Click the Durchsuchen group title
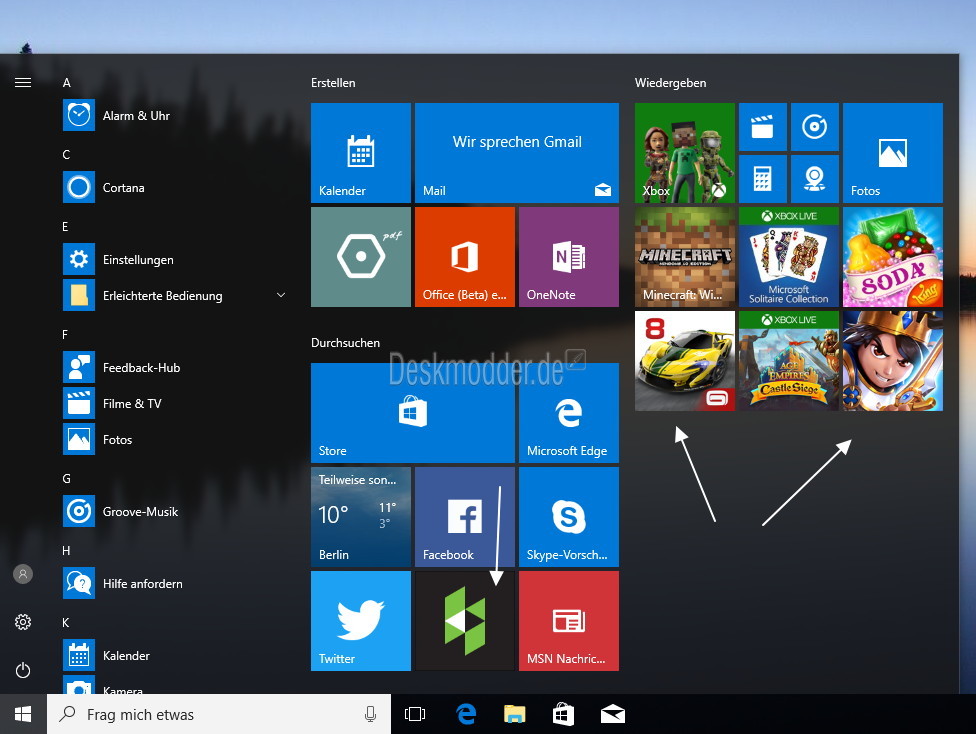 pyautogui.click(x=345, y=342)
